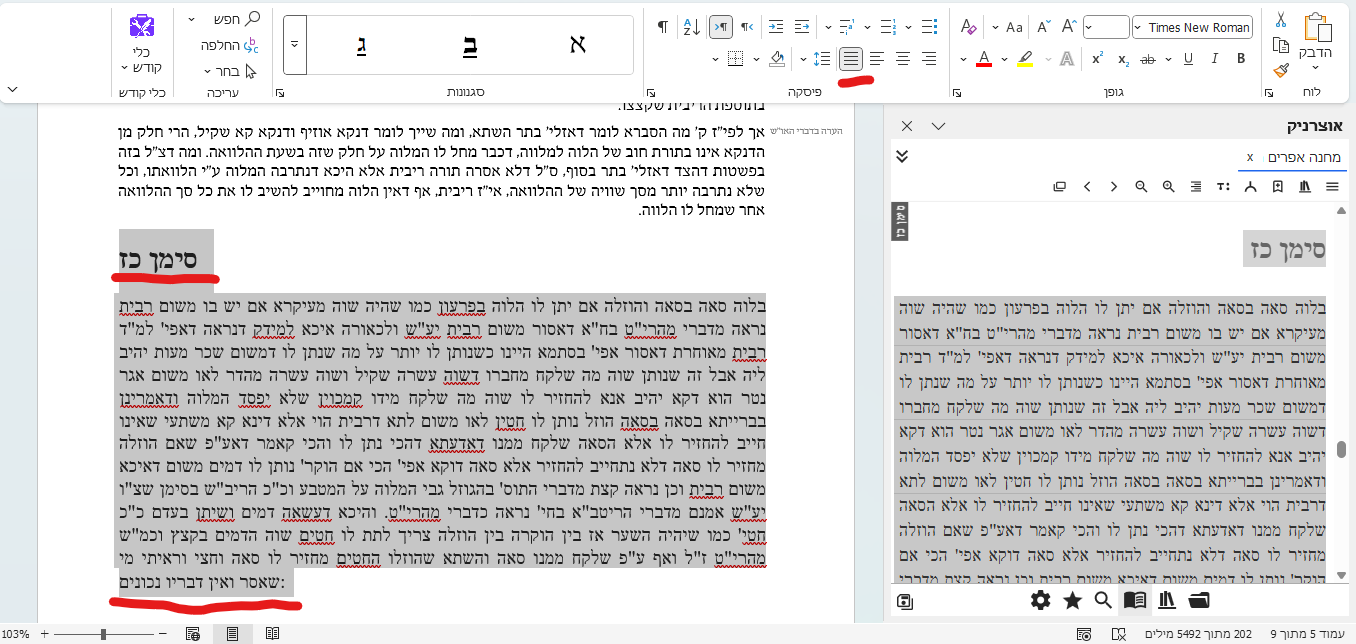Click the Cut scissors icon

coord(1281,20)
